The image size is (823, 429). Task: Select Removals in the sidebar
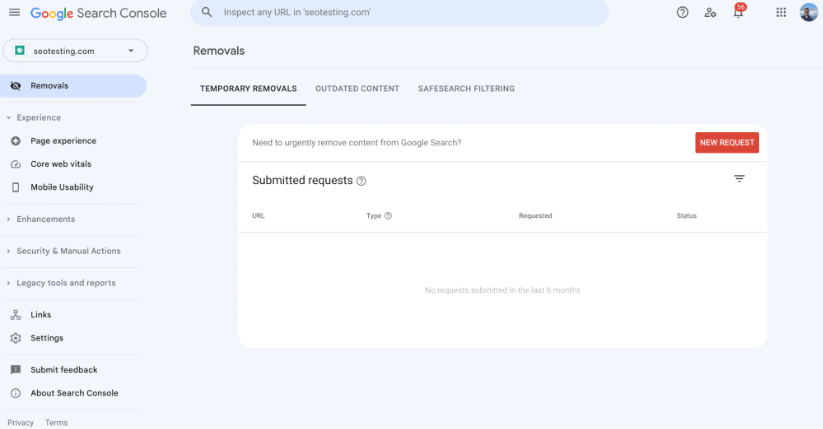pos(73,86)
